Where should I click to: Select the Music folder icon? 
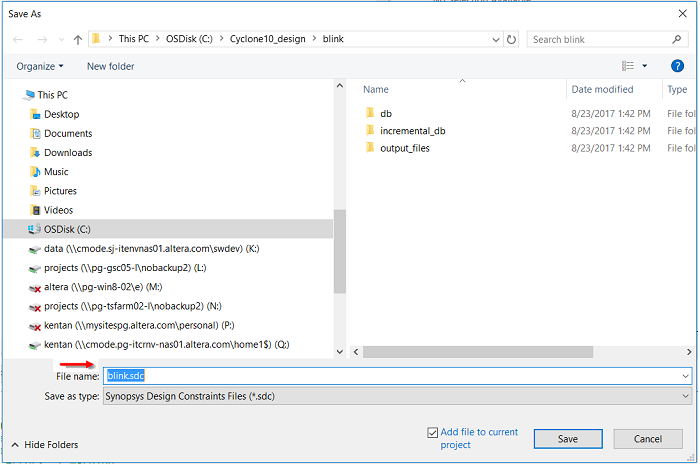(37, 172)
